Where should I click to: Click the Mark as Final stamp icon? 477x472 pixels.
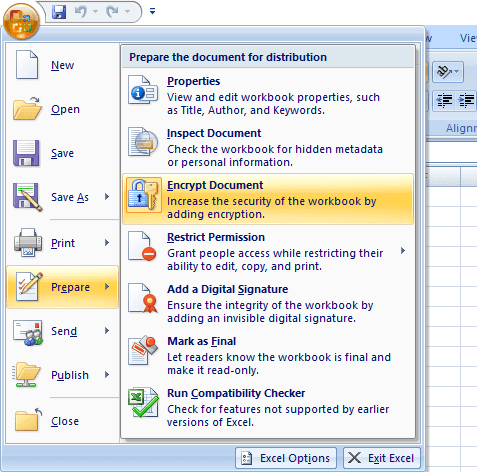(x=143, y=350)
